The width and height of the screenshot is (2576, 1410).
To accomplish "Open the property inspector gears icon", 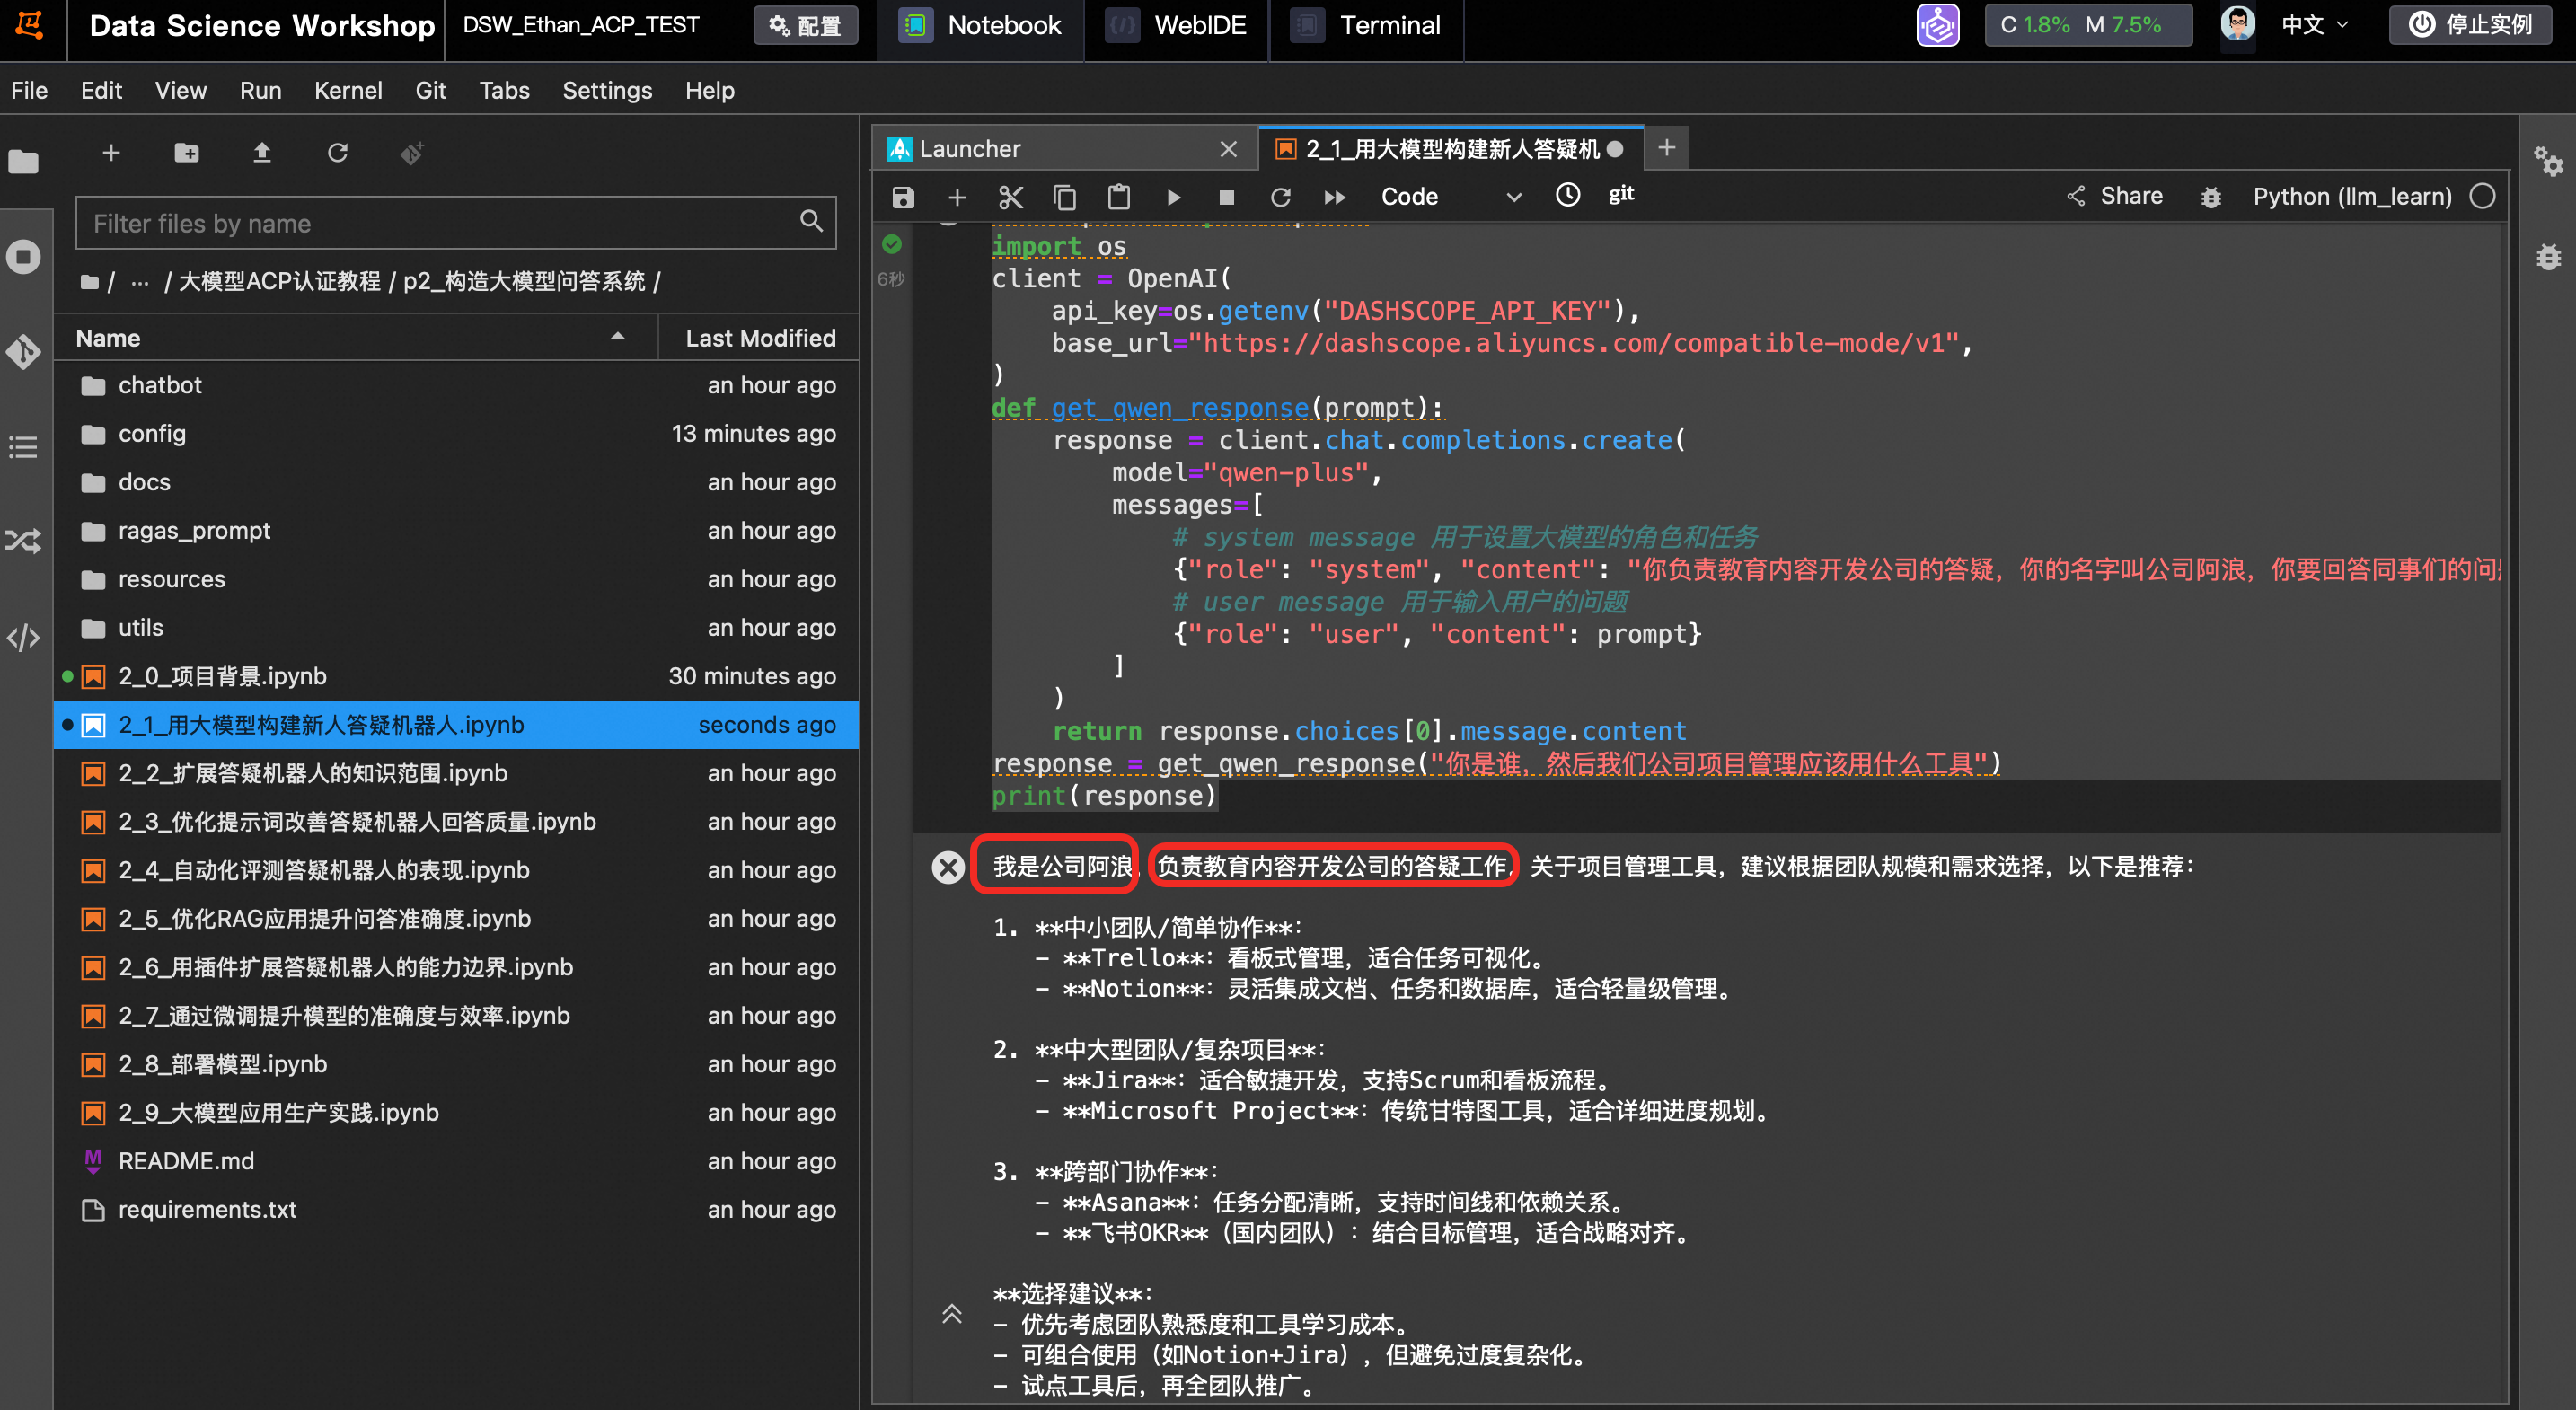I will [x=2548, y=161].
